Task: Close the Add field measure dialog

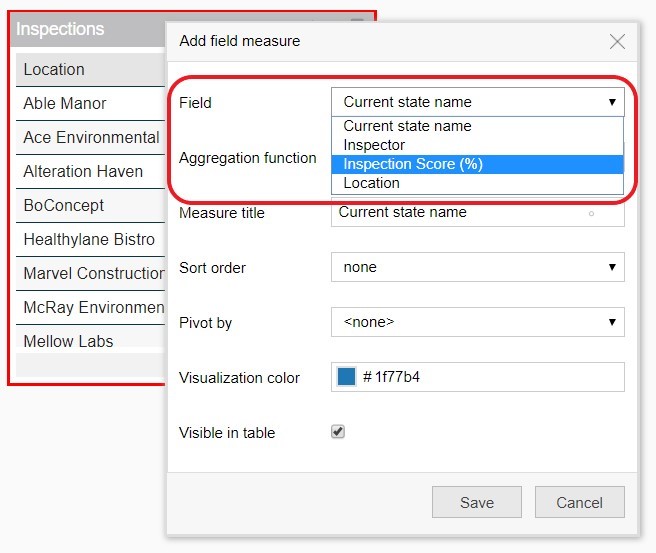Action: pyautogui.click(x=617, y=41)
